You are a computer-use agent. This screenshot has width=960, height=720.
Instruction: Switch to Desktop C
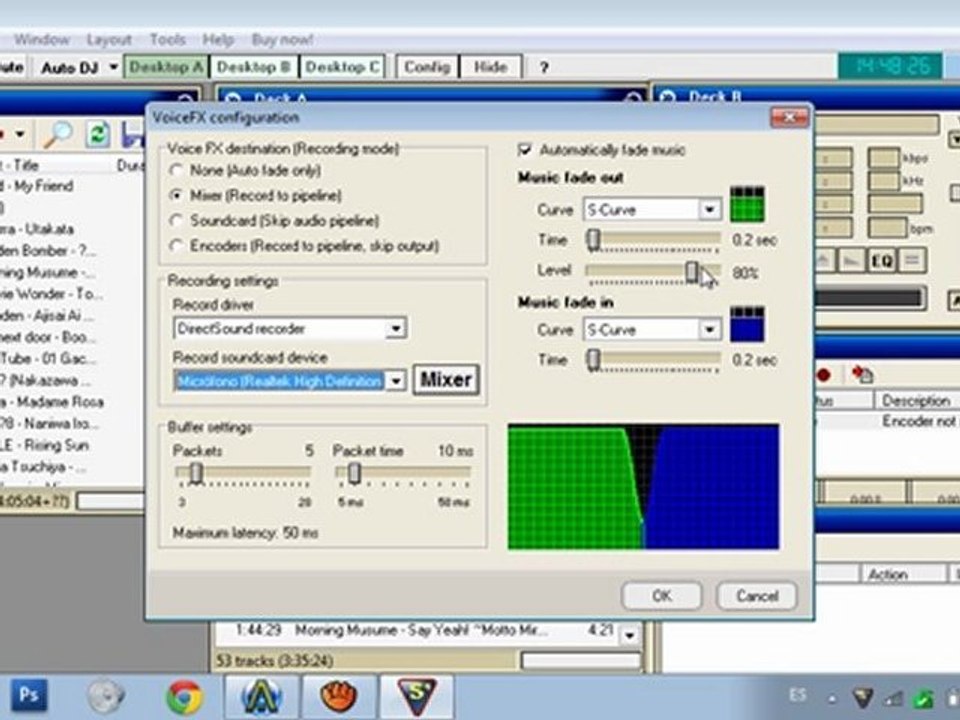[x=342, y=67]
